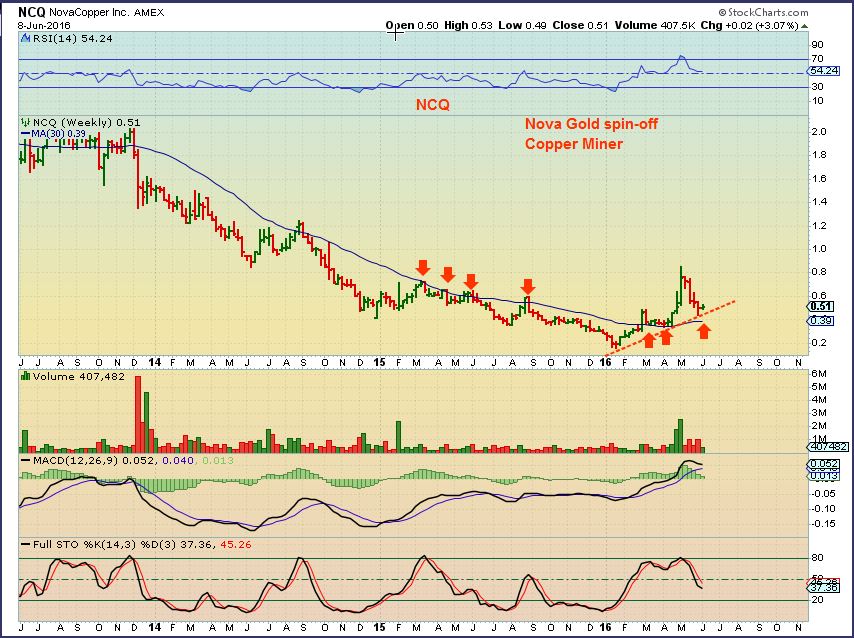854x638 pixels.
Task: Click the tall red volume spike bar
Action: point(138,414)
